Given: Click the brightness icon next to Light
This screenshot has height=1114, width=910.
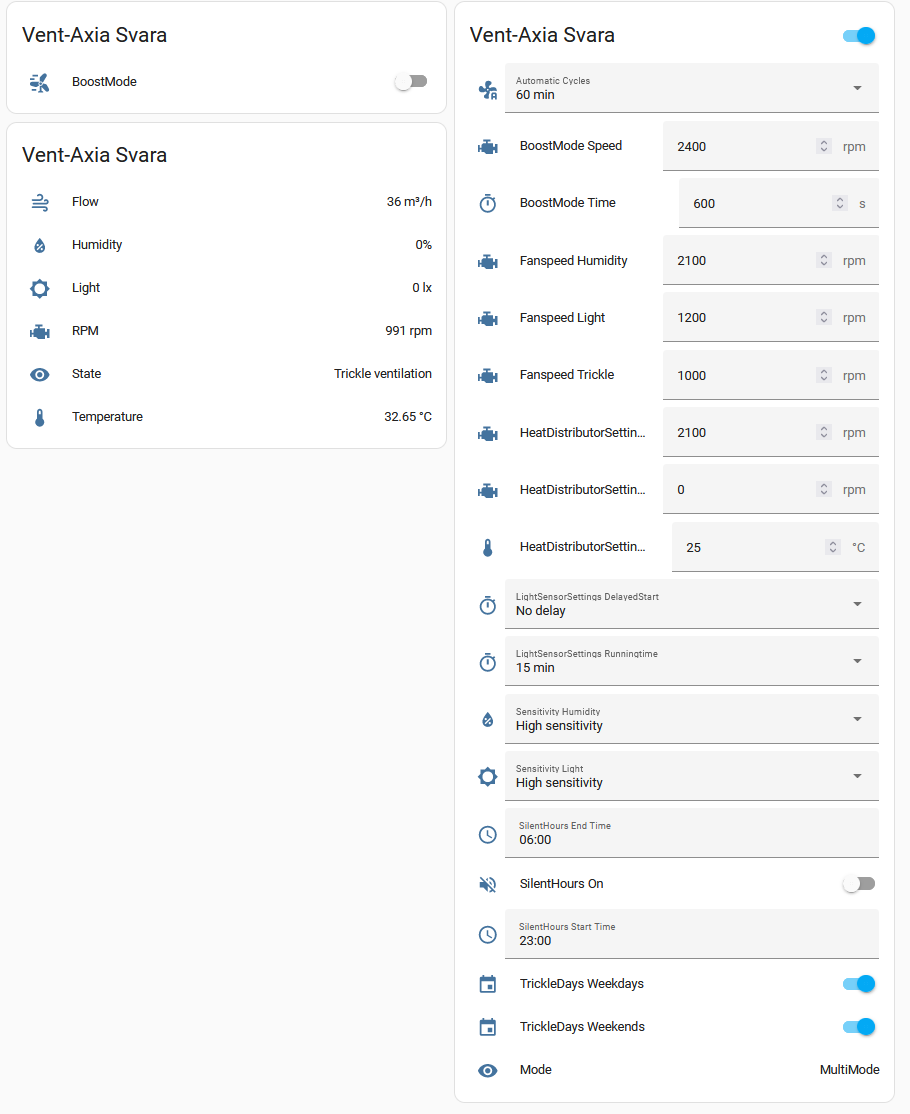Looking at the screenshot, I should (x=40, y=288).
